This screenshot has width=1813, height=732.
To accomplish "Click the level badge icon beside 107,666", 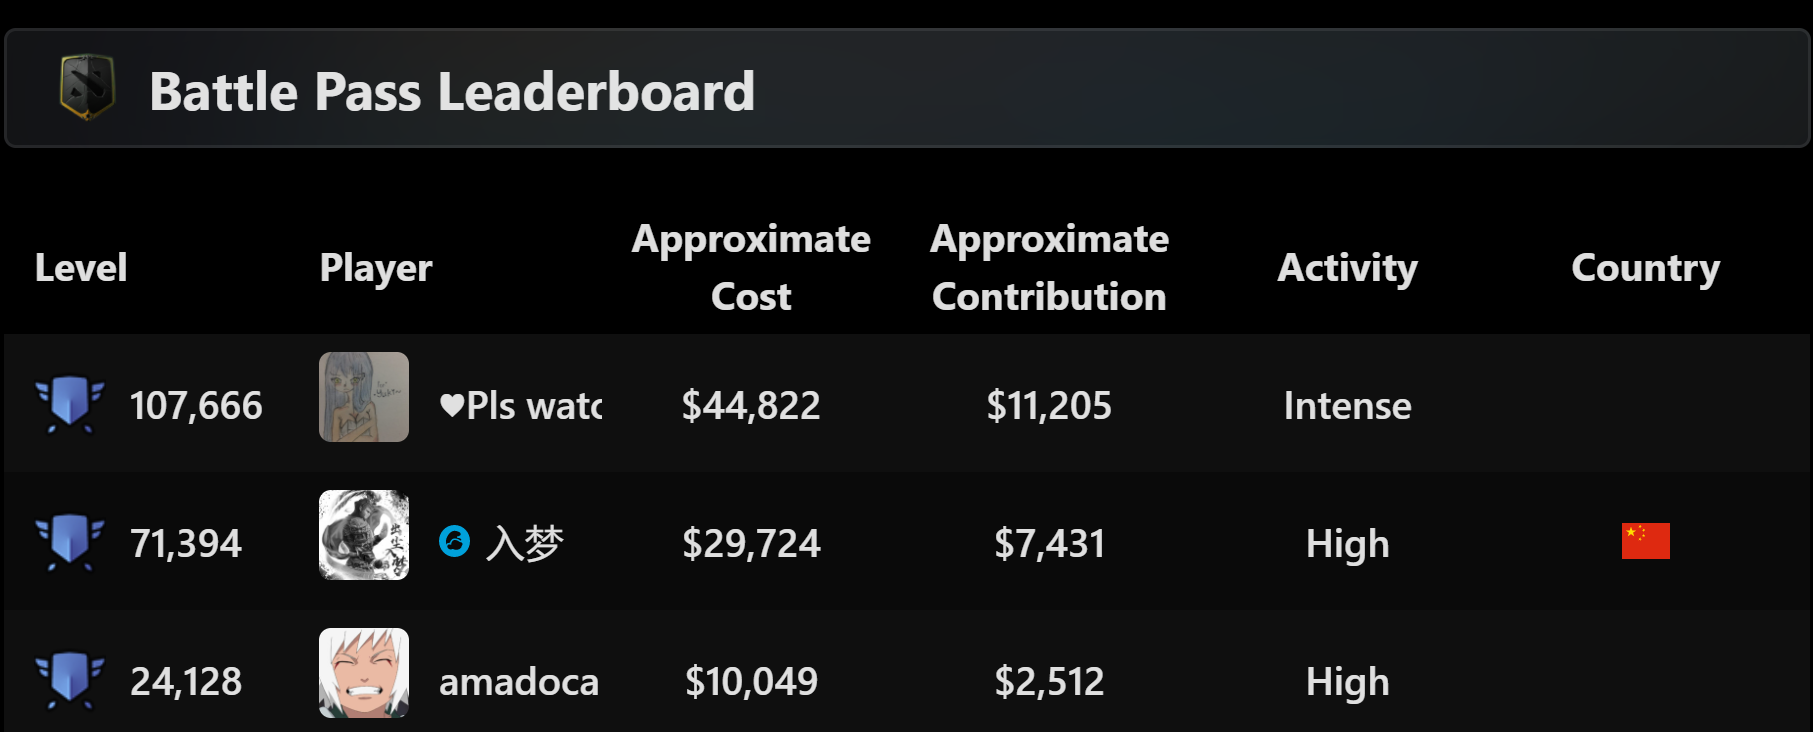I will pos(69,404).
